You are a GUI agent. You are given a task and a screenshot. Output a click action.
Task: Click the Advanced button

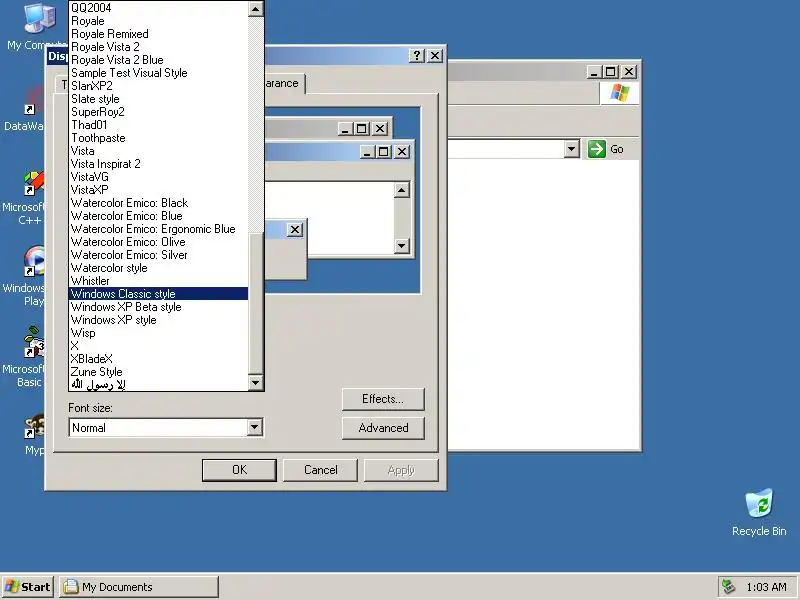(x=383, y=428)
